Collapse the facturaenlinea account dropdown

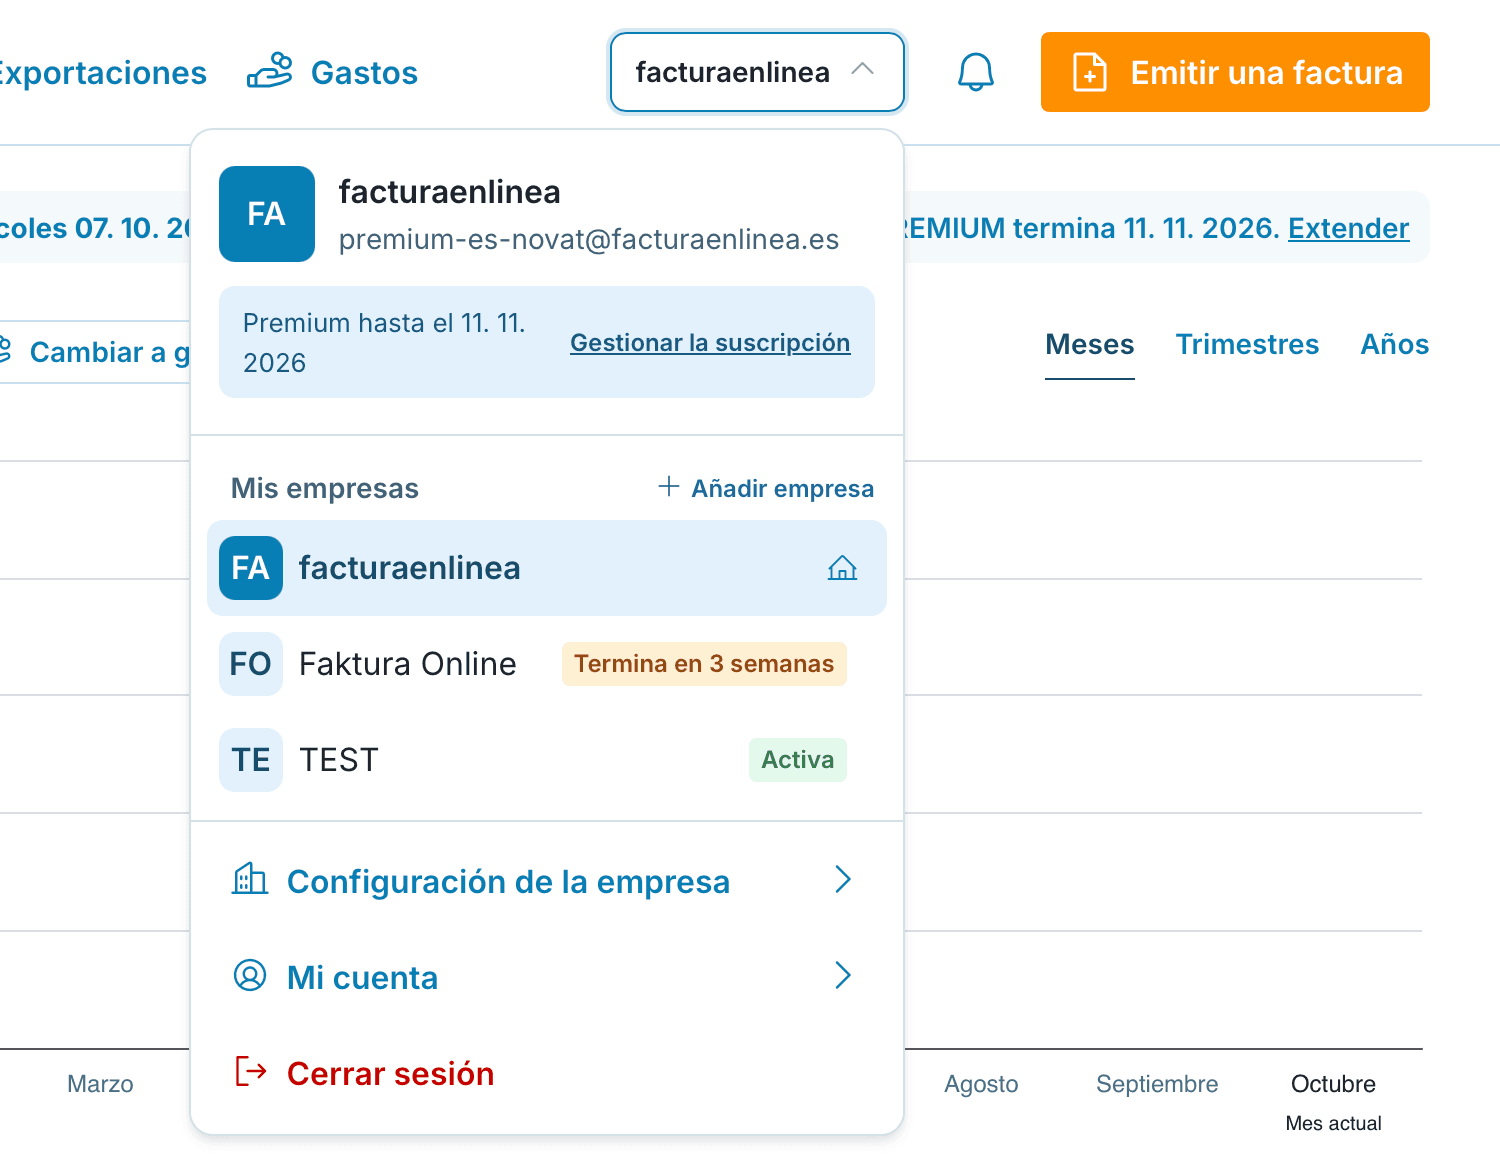757,72
